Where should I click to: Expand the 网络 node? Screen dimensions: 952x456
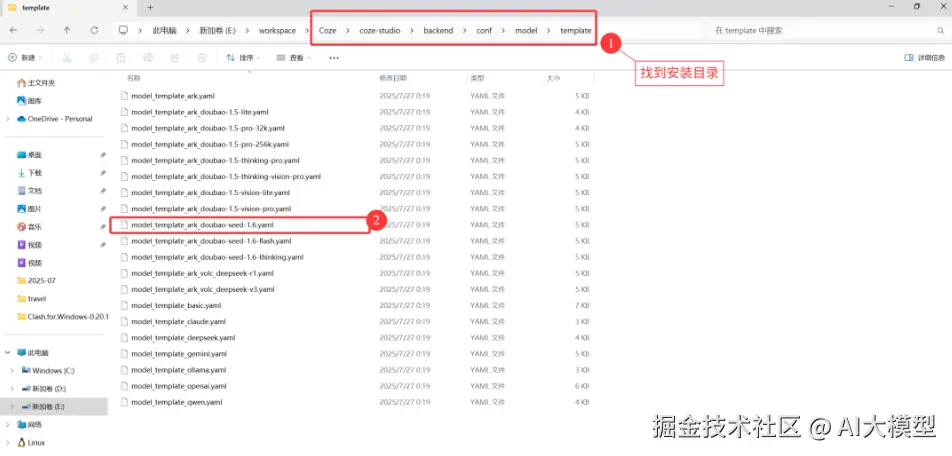7,424
